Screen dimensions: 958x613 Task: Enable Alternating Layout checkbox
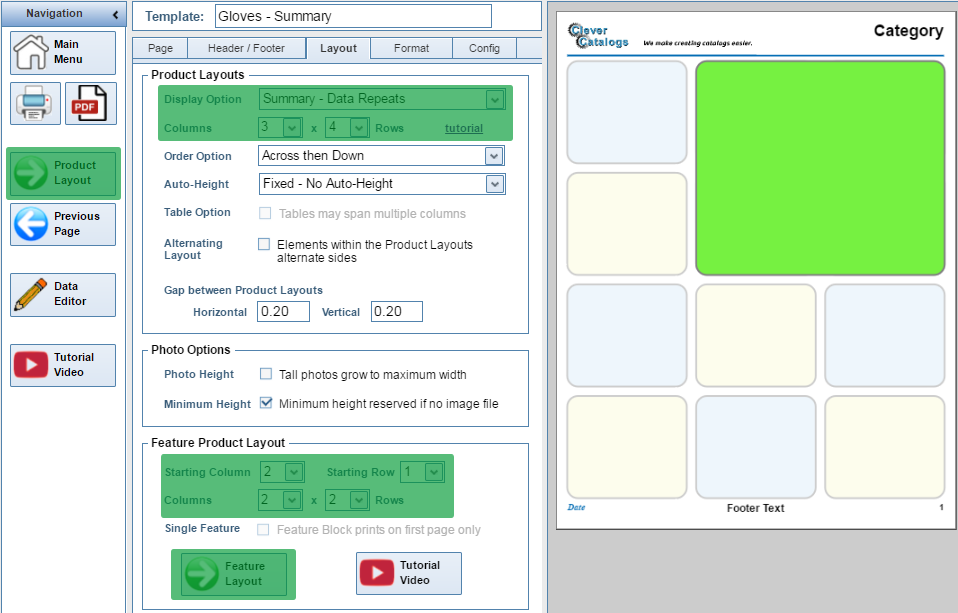[264, 244]
